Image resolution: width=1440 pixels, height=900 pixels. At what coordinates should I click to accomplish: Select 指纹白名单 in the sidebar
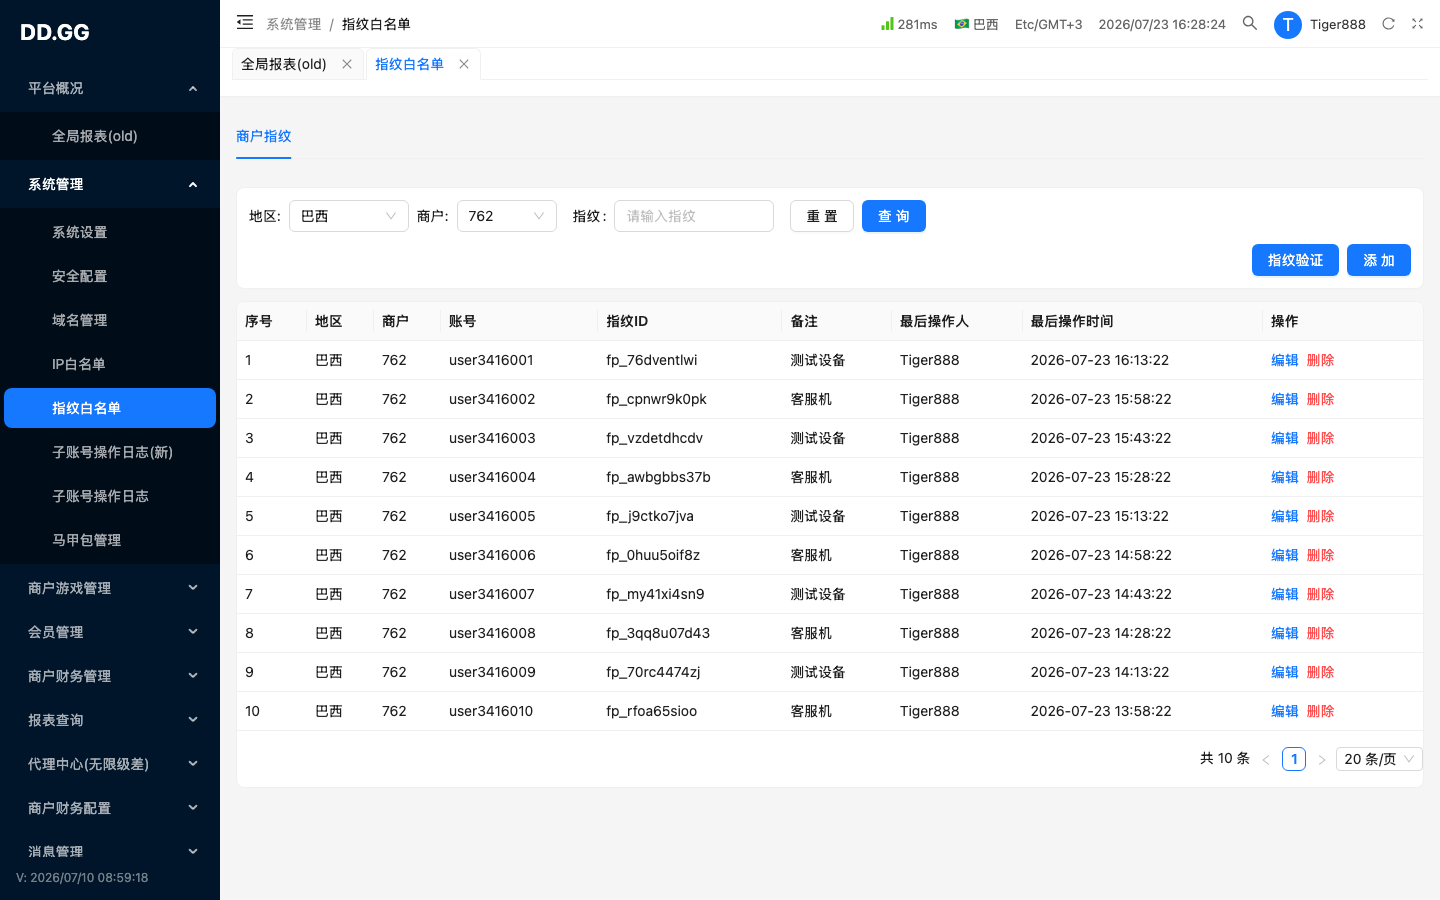pos(110,408)
